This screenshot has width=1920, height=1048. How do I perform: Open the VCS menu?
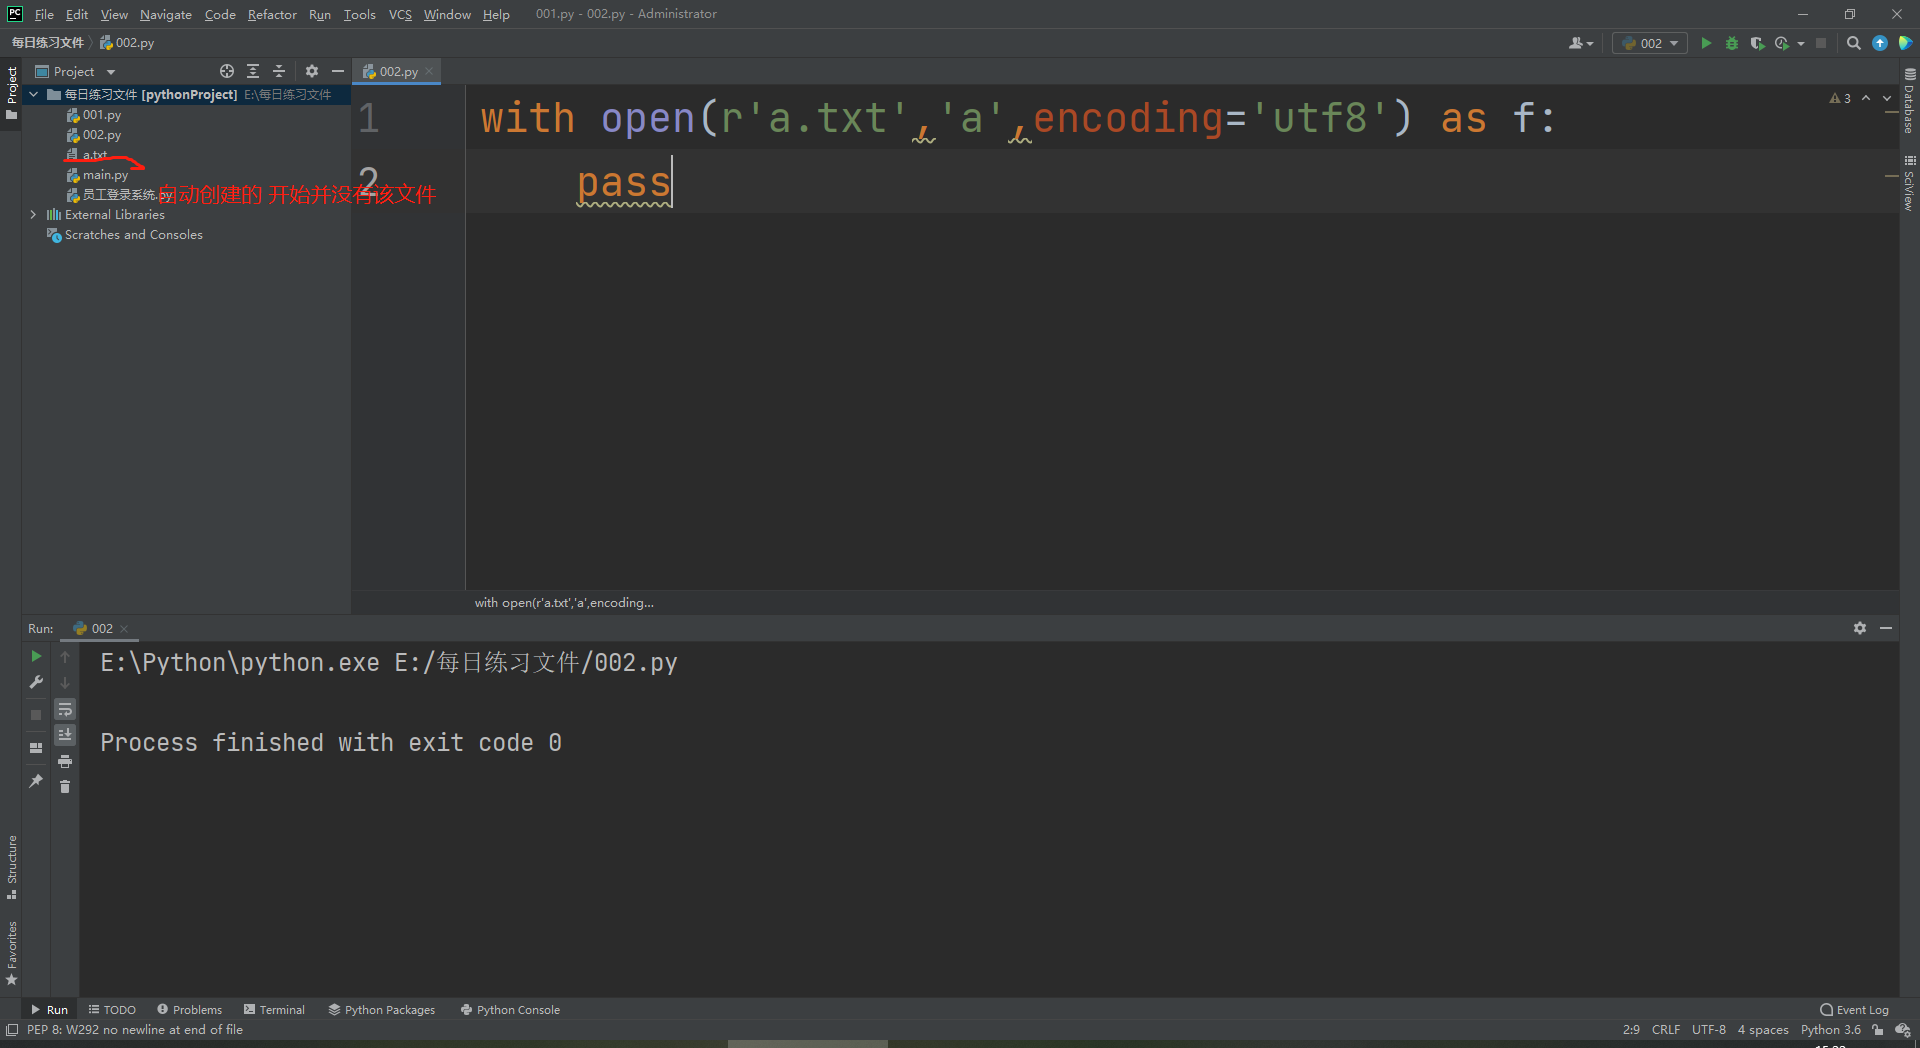[x=400, y=14]
